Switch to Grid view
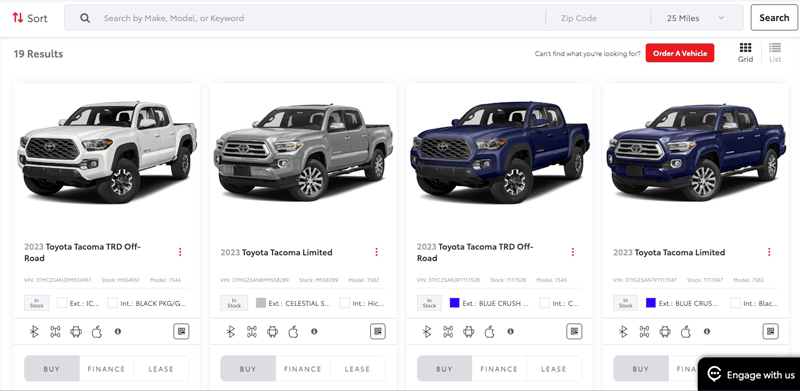800x391 pixels. click(x=745, y=53)
